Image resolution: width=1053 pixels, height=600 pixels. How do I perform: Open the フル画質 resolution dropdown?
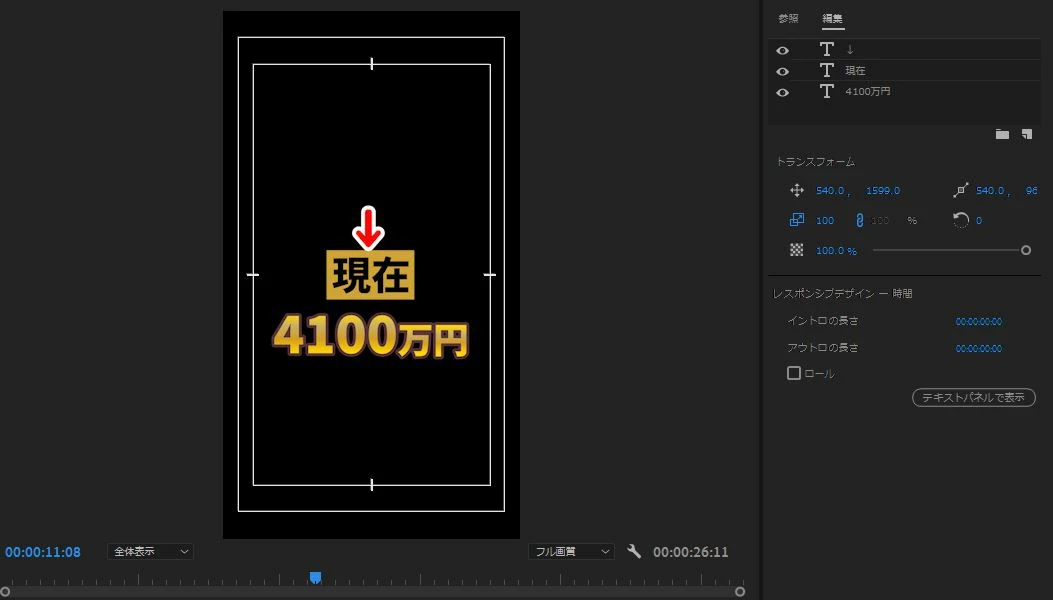(571, 552)
